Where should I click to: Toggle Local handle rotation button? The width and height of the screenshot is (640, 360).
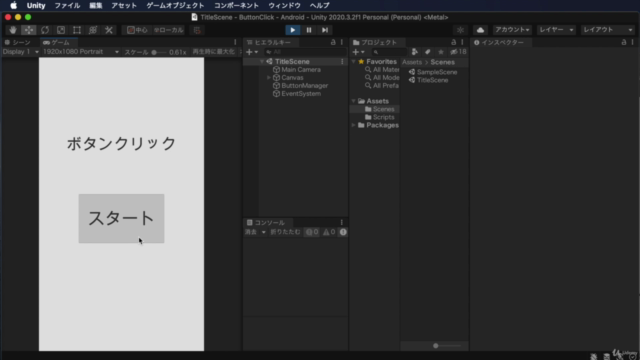point(169,30)
